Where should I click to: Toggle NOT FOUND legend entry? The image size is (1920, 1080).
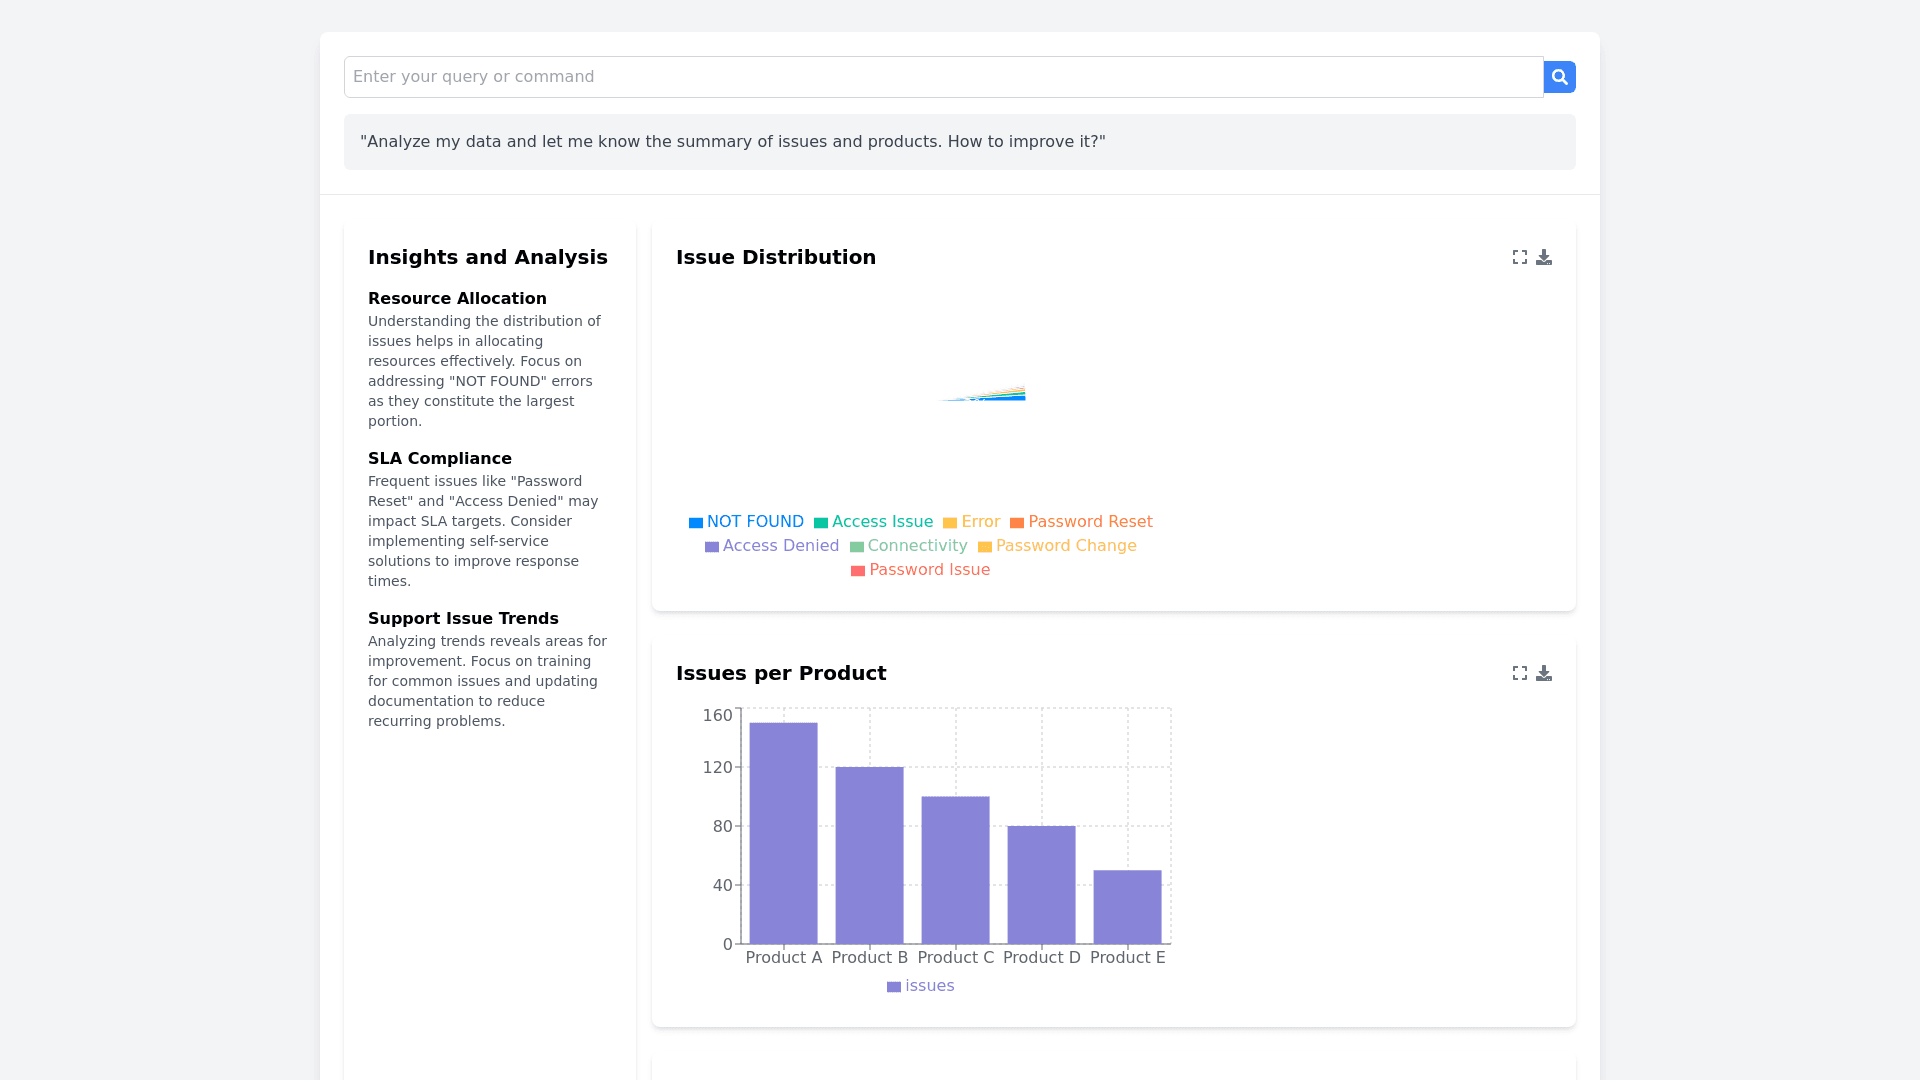click(746, 522)
